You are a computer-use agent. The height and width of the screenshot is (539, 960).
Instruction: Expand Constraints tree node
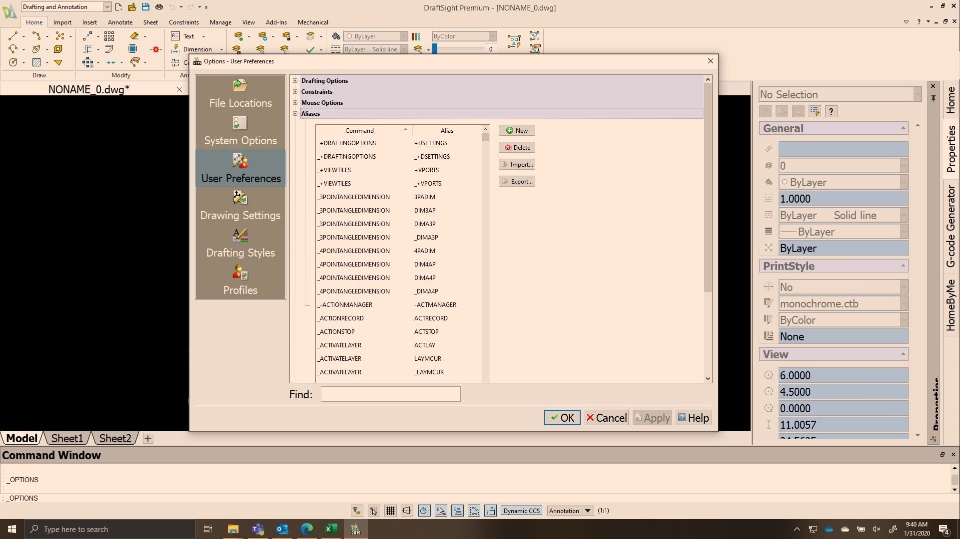(x=295, y=91)
